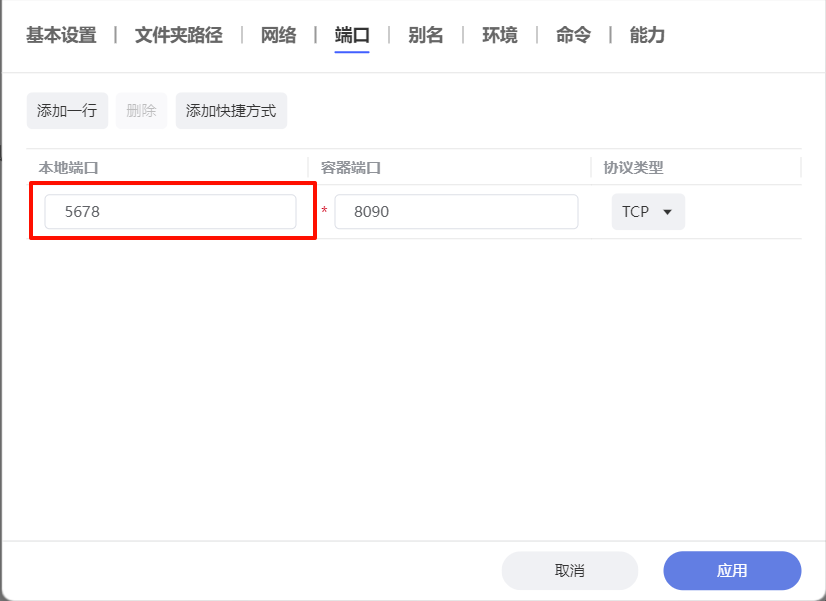Cancel with the 取消 button

569,570
